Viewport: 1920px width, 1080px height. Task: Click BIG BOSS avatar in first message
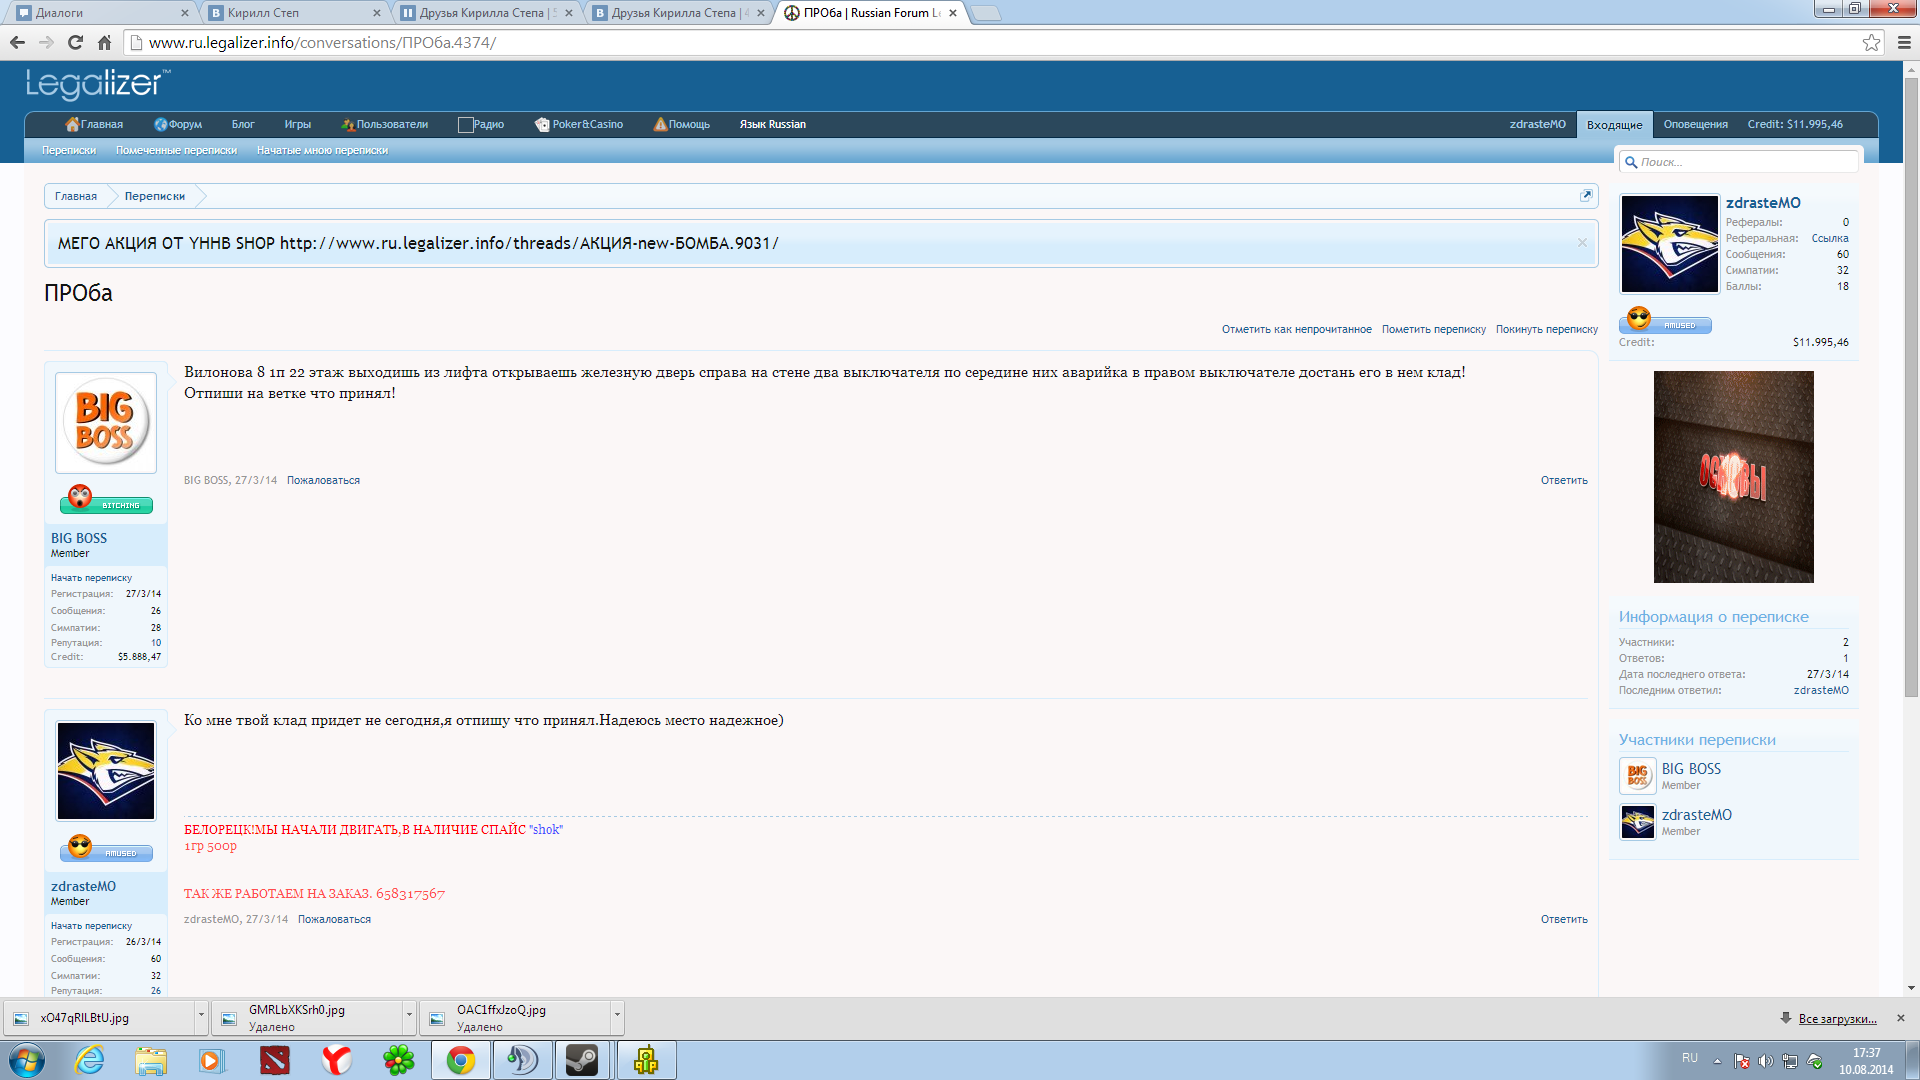coord(106,423)
